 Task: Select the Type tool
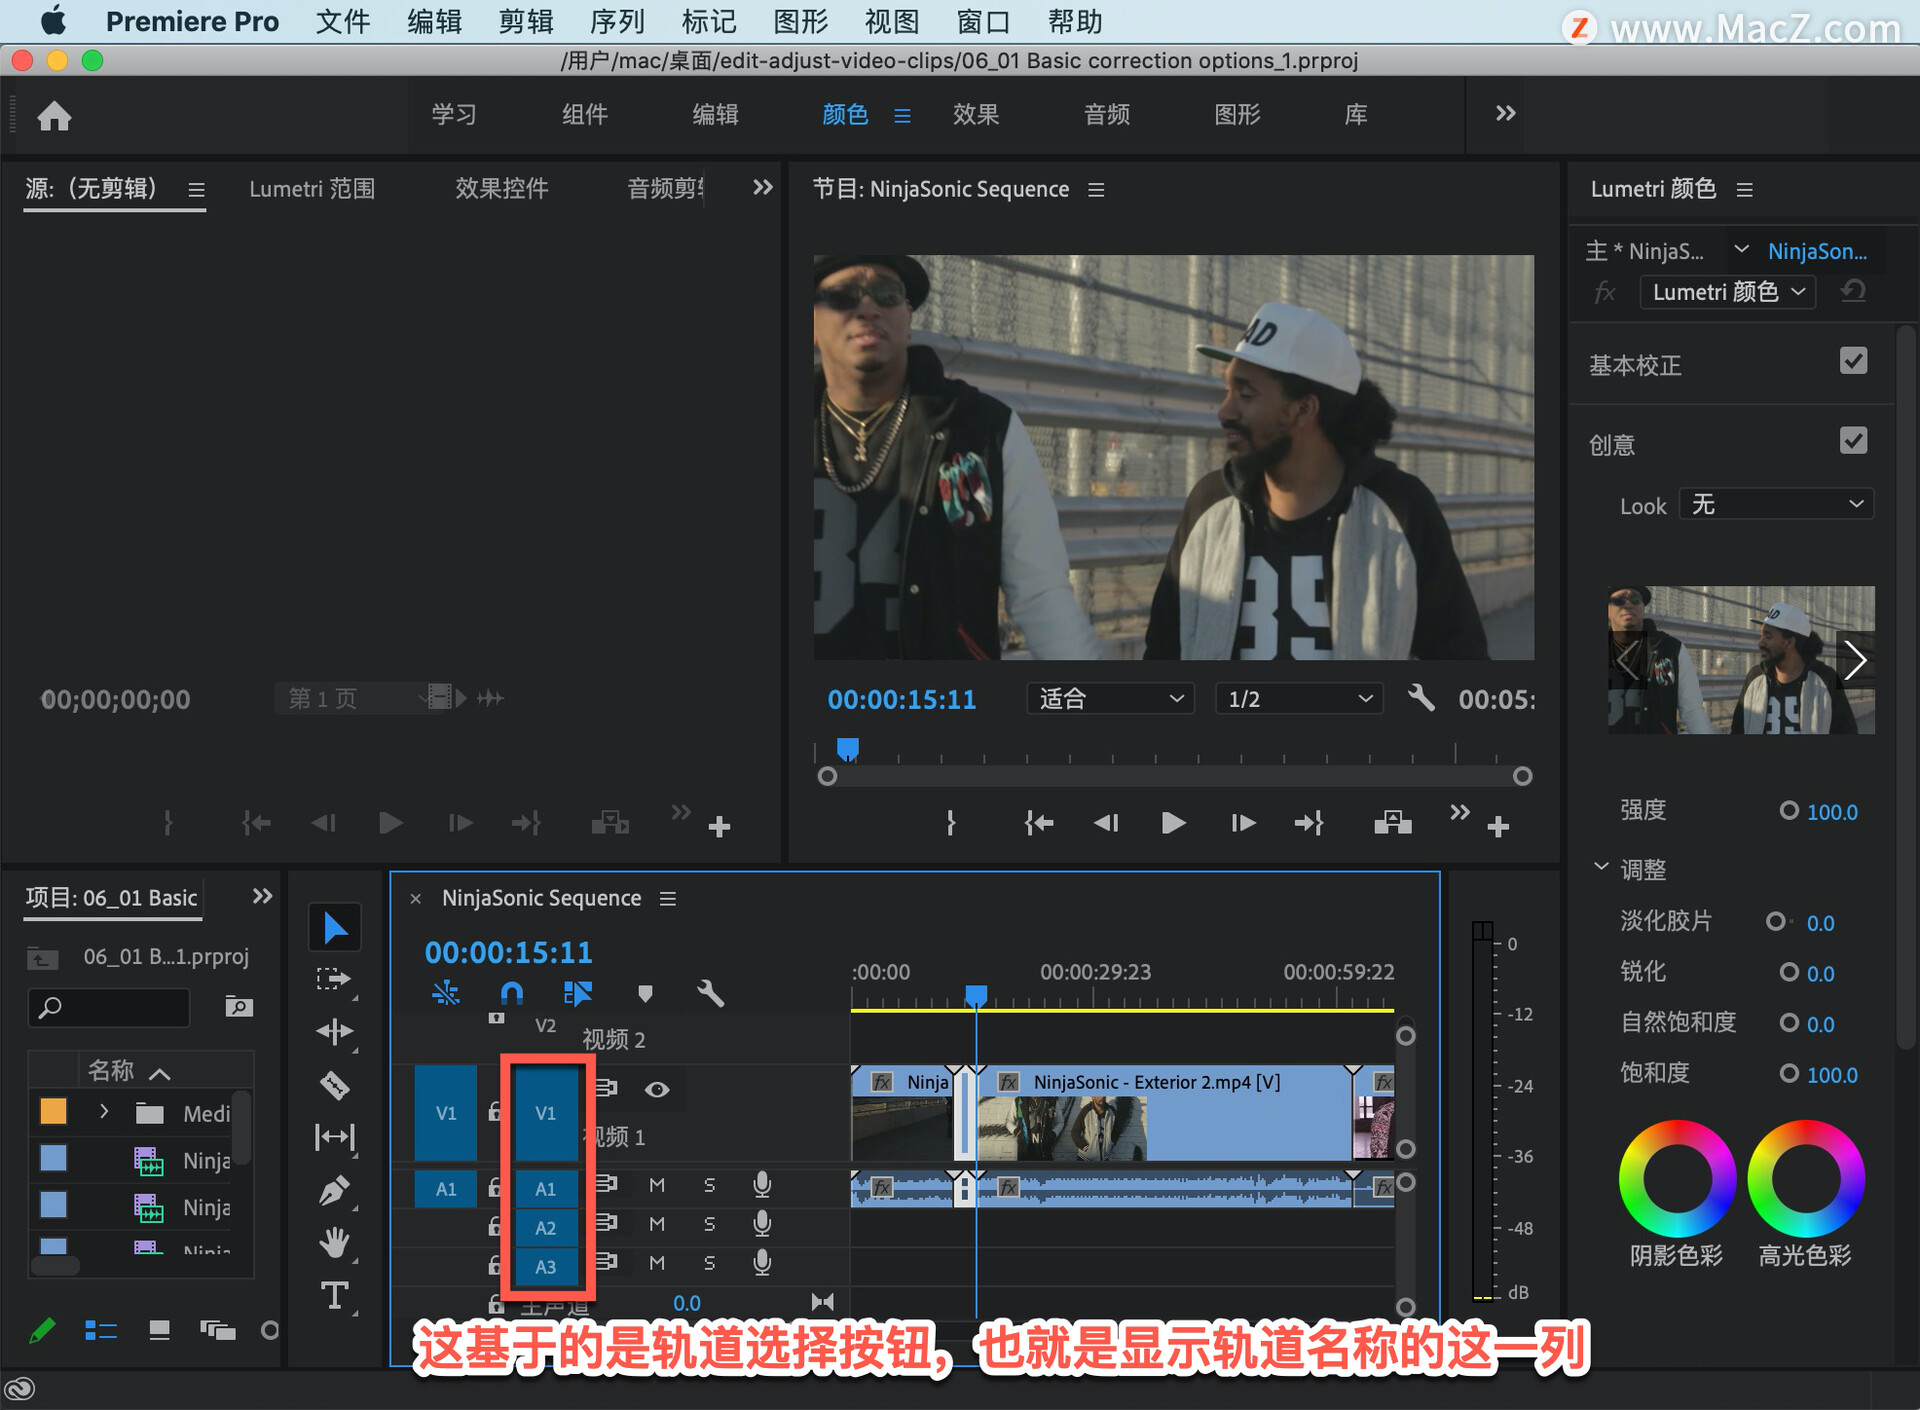334,1296
